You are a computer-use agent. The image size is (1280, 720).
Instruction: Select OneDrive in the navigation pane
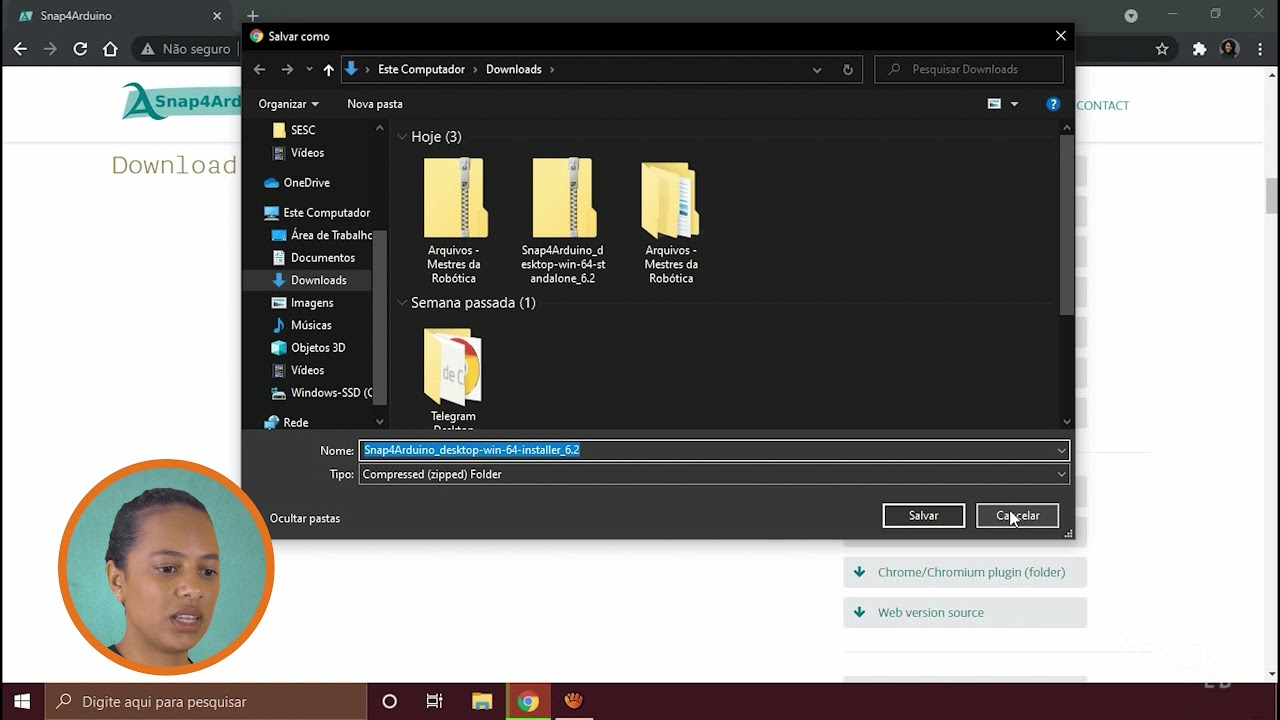pos(296,183)
